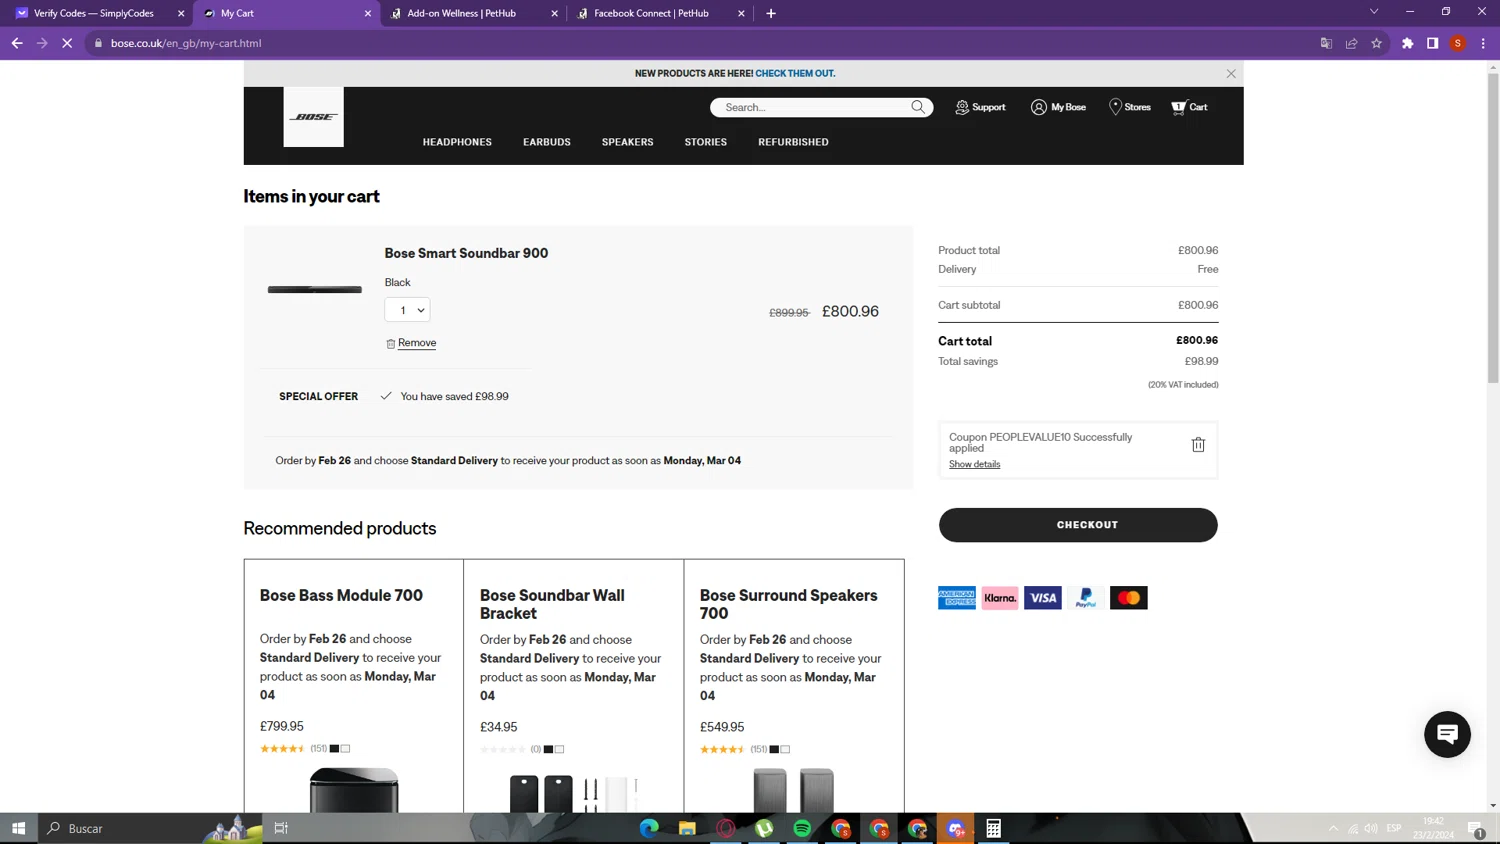
Task: Click the CHECK THEM OUT link
Action: (795, 73)
